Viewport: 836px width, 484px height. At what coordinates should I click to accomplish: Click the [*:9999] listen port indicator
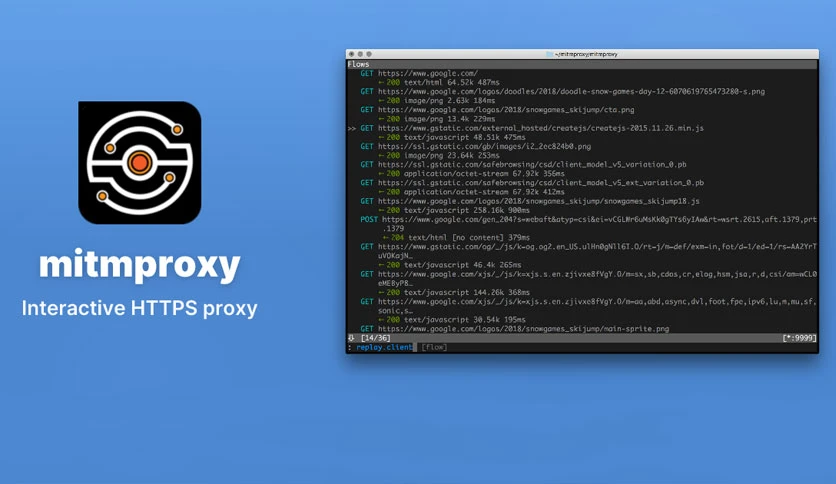[799, 338]
